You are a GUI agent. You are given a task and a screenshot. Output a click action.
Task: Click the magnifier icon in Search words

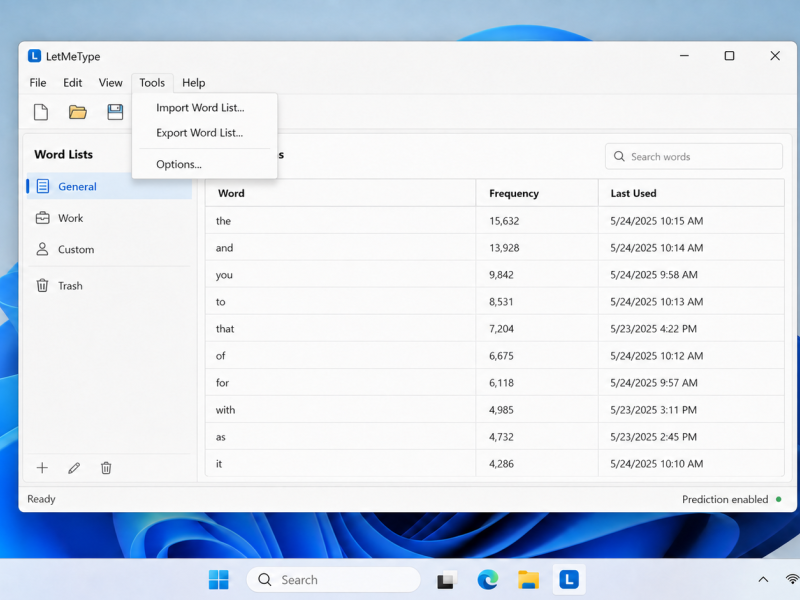619,156
